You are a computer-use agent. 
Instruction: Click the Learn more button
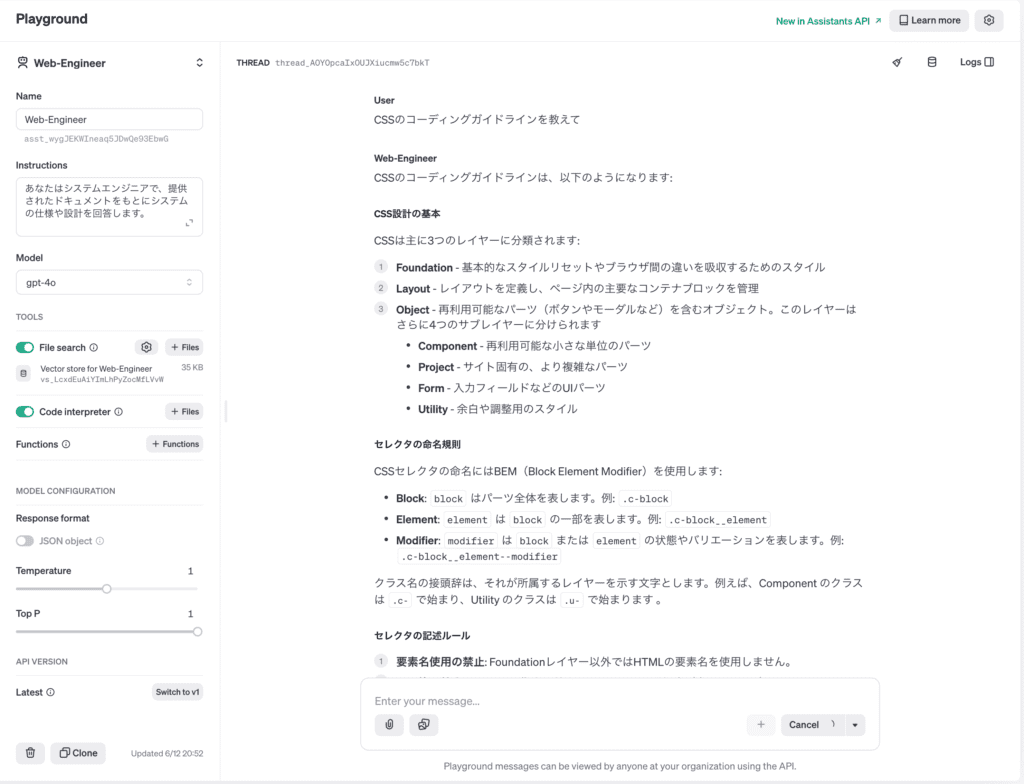929,20
